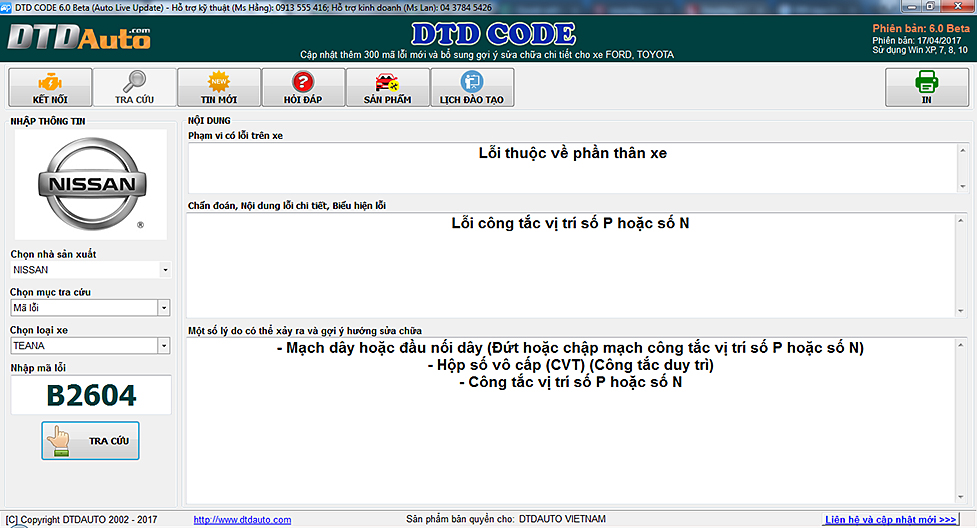The width and height of the screenshot is (977, 528).
Task: Open the TRA CỨU magnifier toolbar button
Action: pos(135,87)
